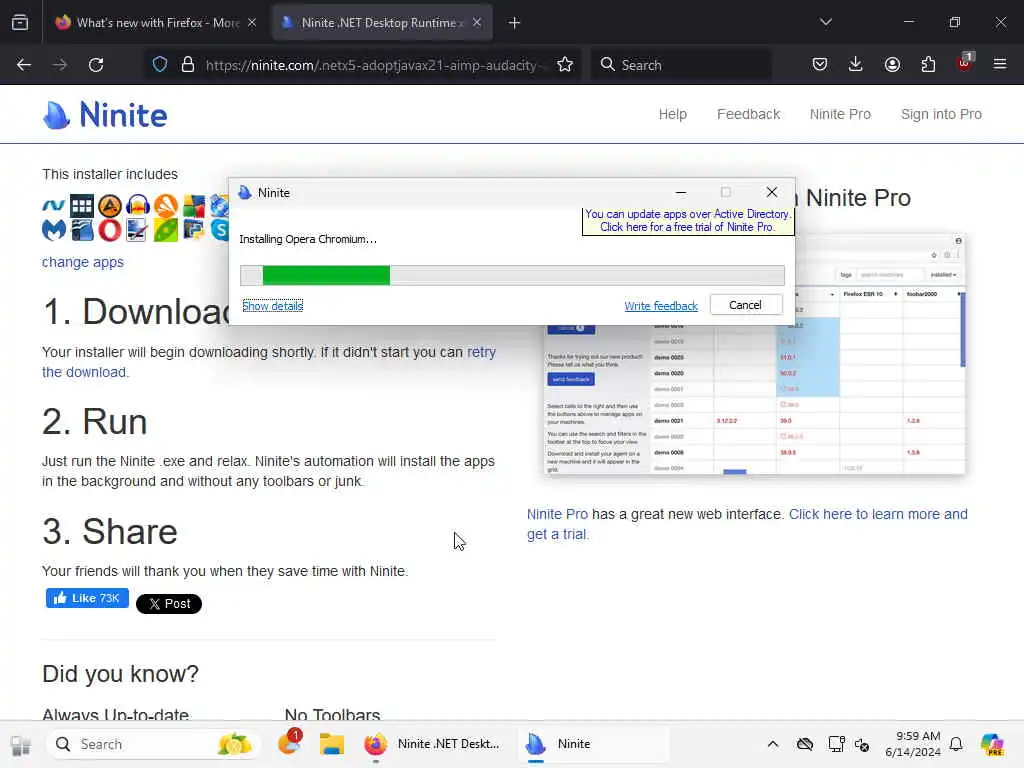Click the Audacity headphones icon
This screenshot has width=1024, height=768.
(138, 206)
